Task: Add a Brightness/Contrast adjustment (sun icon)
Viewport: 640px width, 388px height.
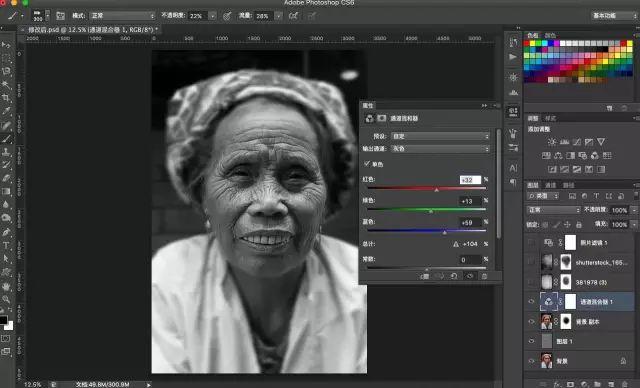Action: coord(552,142)
